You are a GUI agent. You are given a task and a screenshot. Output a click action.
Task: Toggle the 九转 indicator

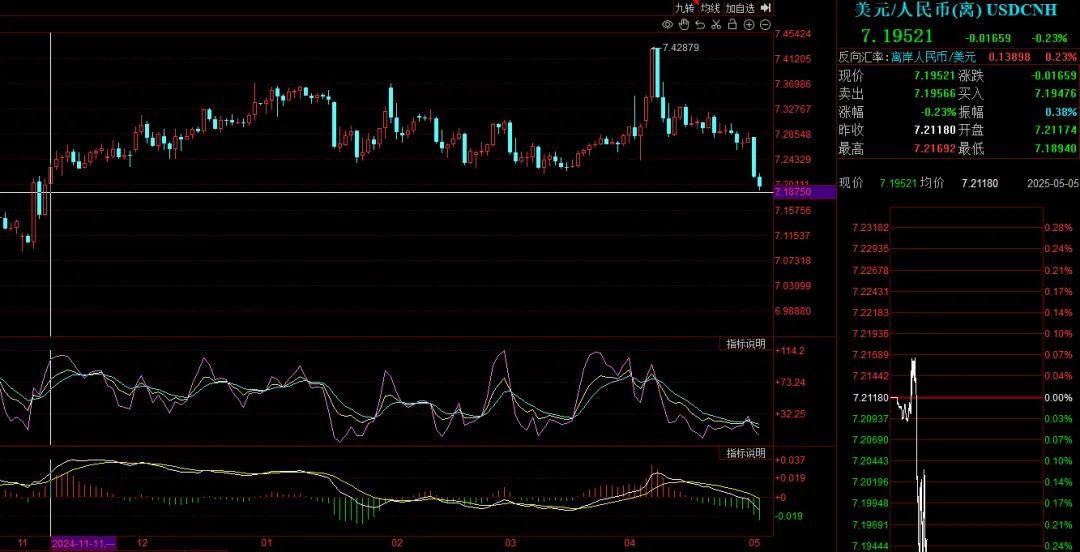point(684,8)
